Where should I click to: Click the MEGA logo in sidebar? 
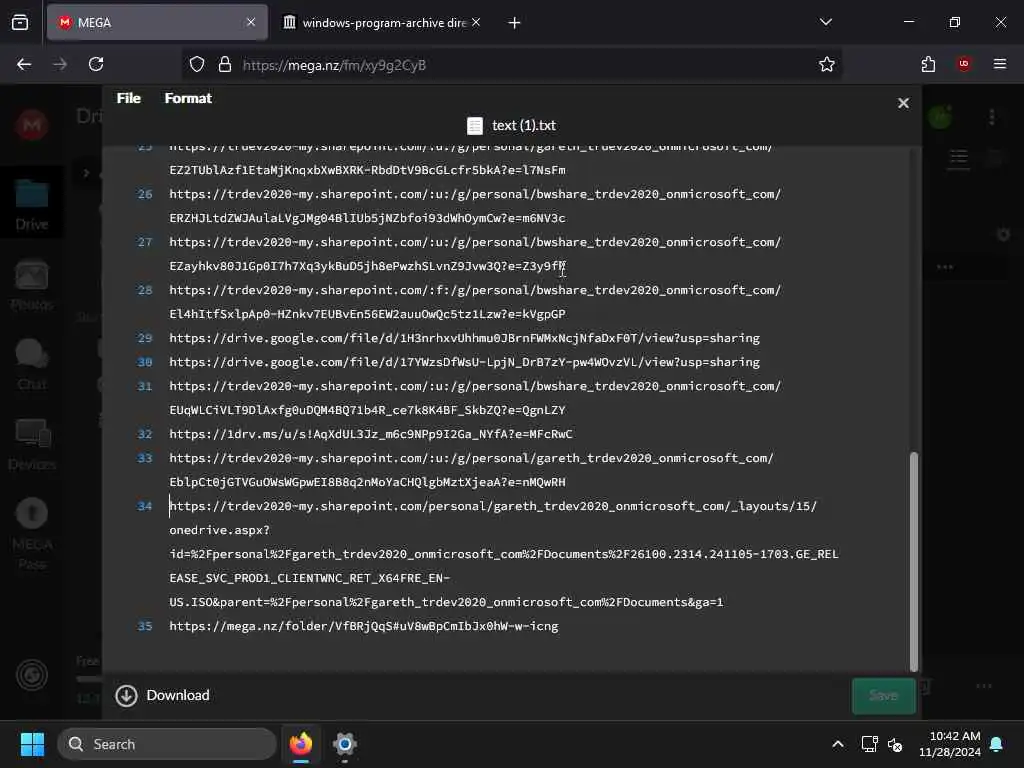pos(31,125)
